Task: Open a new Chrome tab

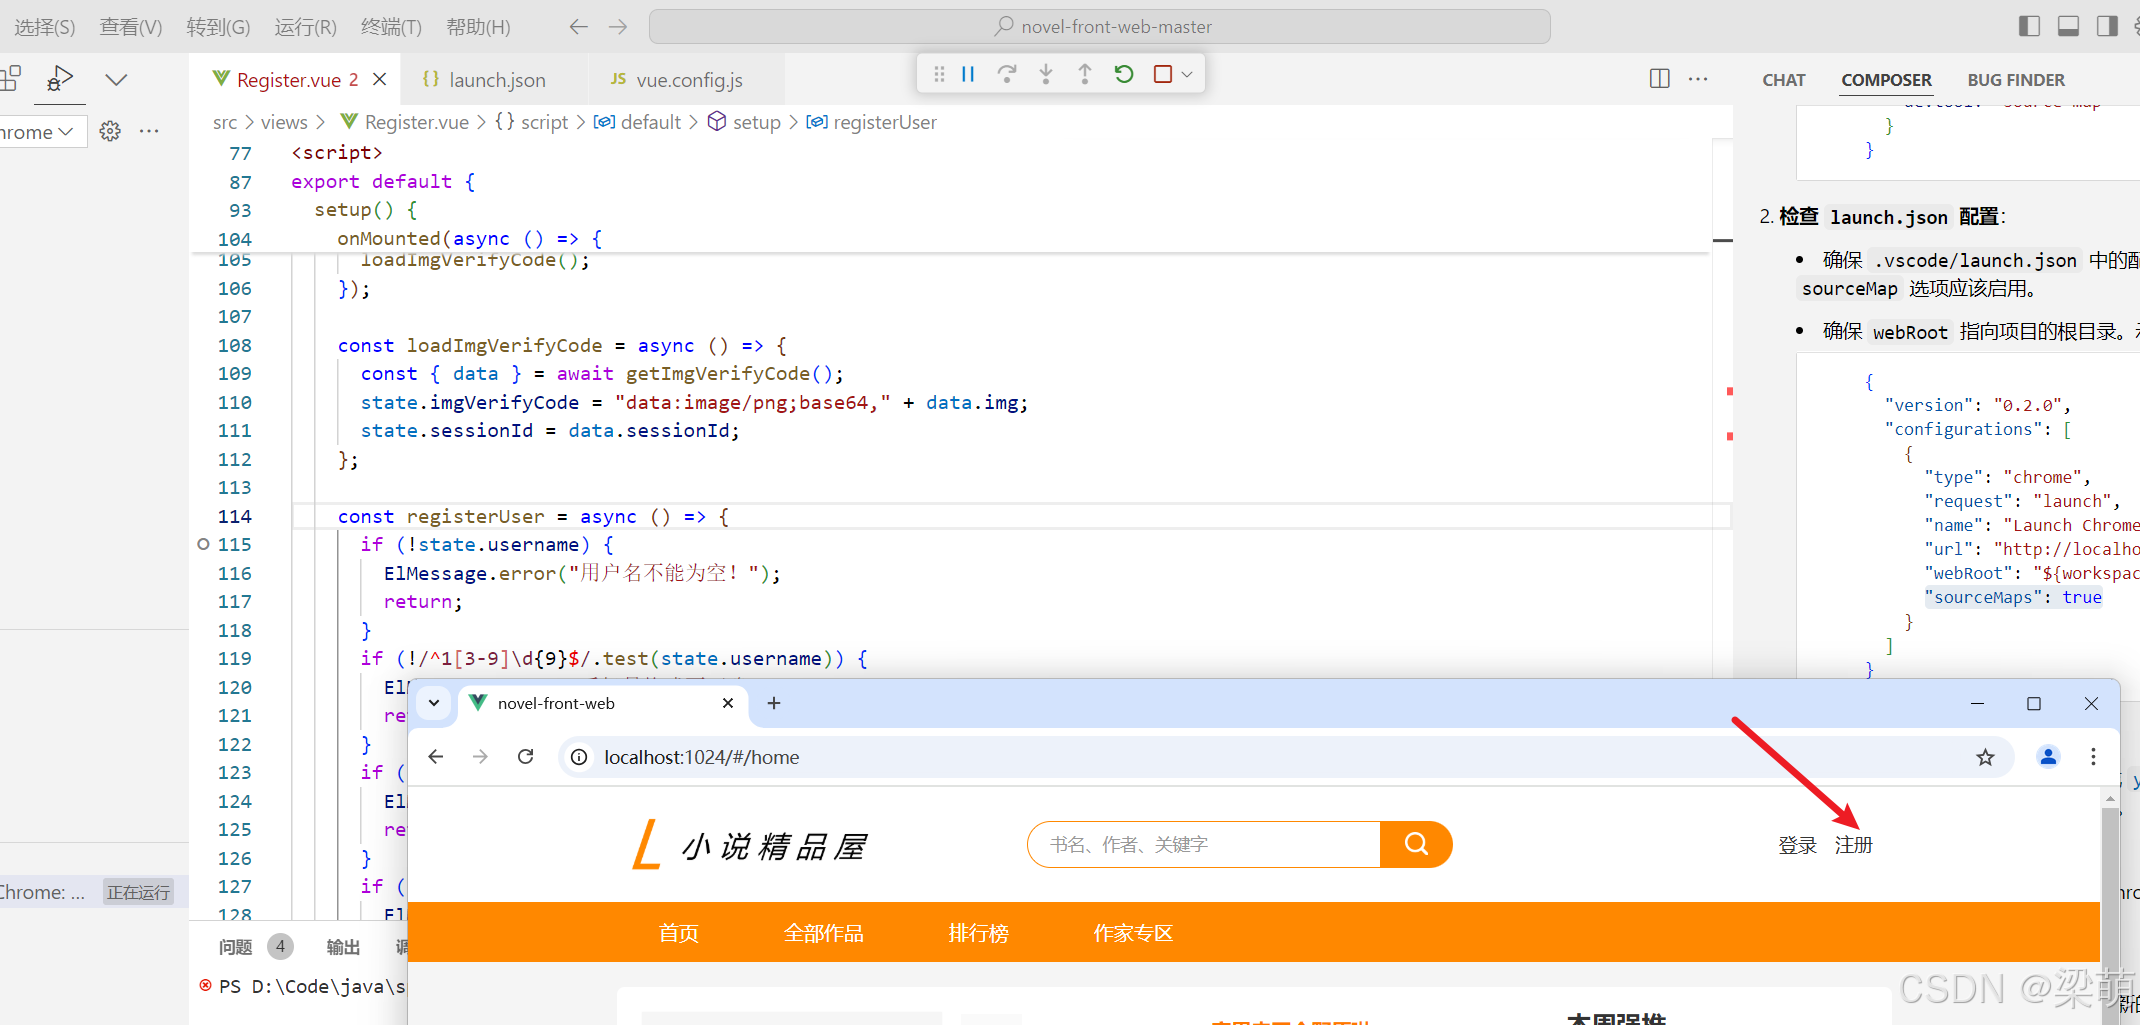Action: [773, 703]
